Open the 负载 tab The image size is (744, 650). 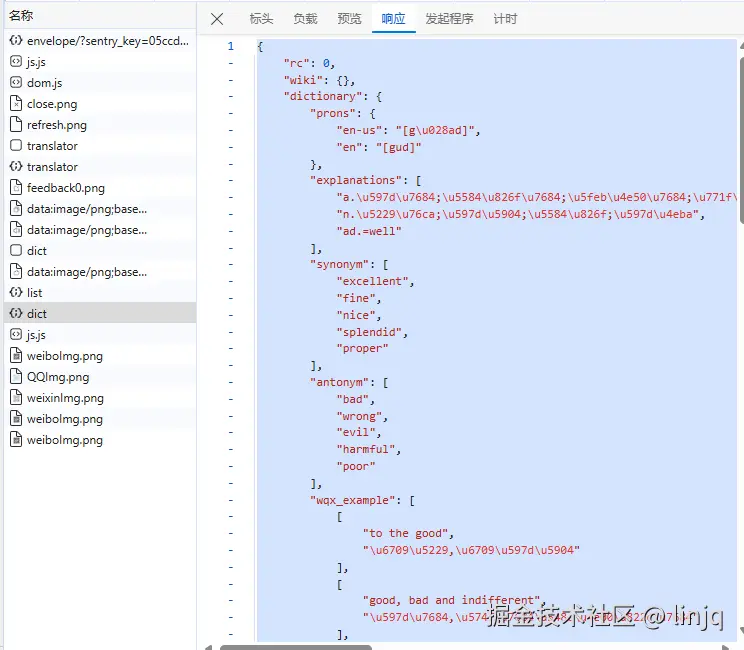coord(305,19)
